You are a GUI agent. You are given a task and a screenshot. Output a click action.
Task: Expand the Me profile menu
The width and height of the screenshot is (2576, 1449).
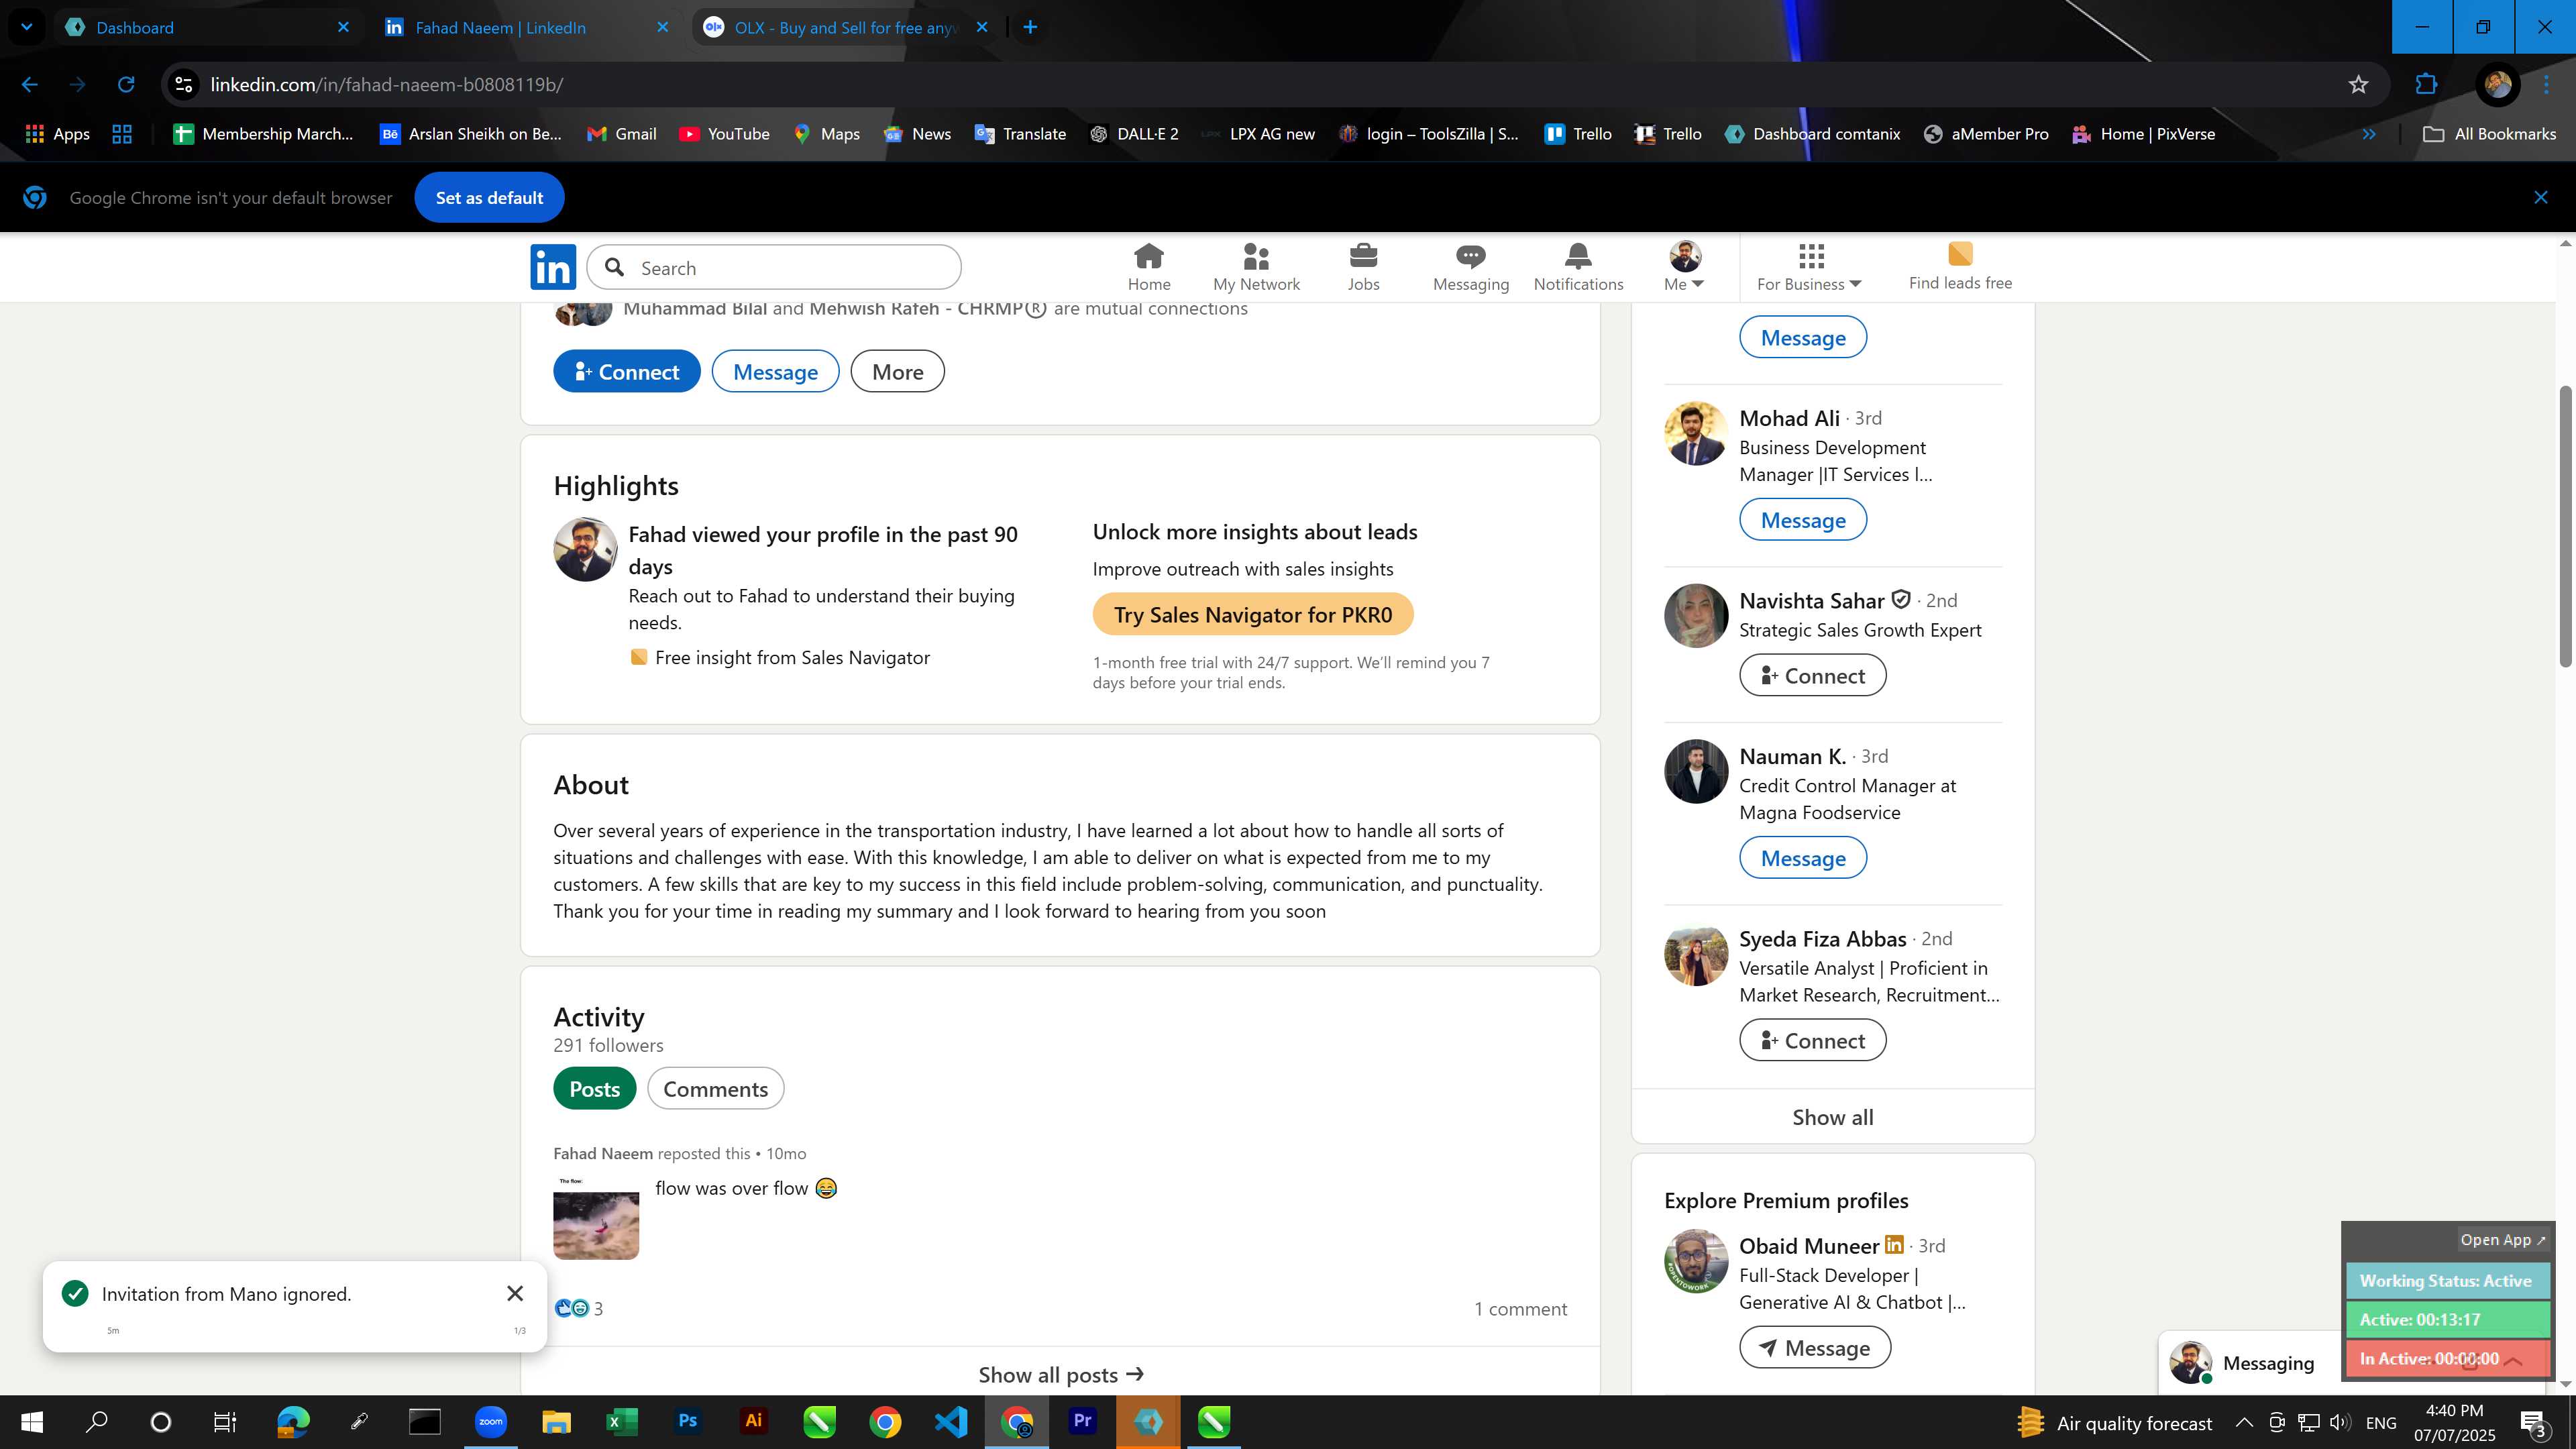click(1684, 268)
